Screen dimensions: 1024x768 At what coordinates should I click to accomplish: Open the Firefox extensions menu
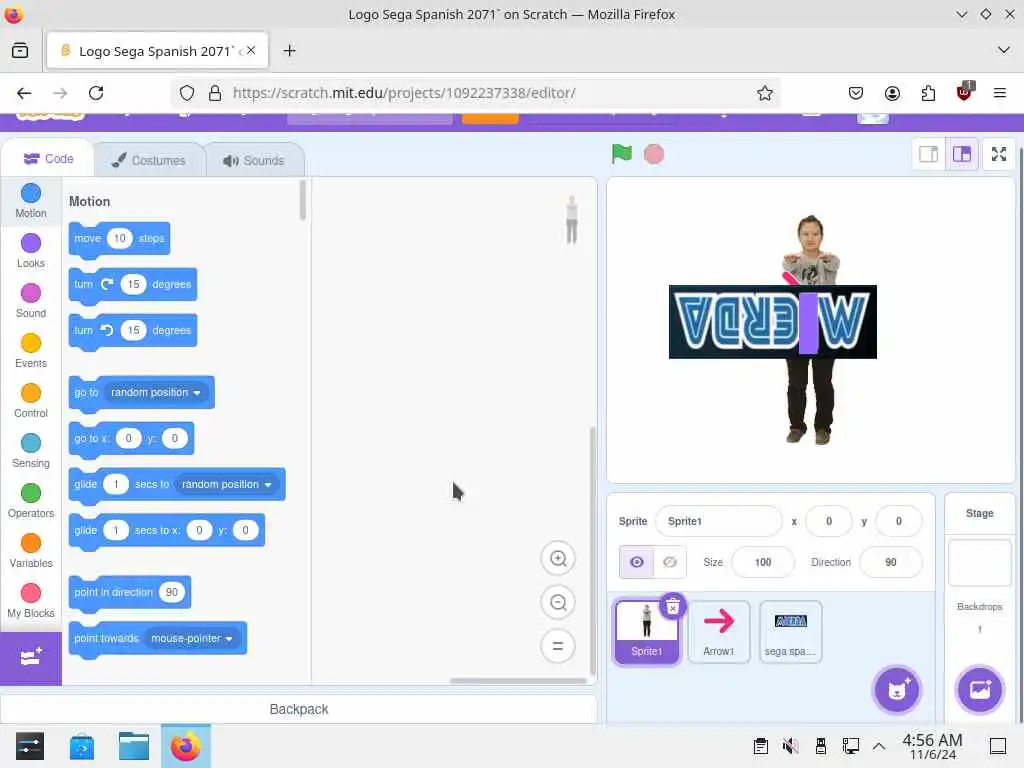pos(928,93)
